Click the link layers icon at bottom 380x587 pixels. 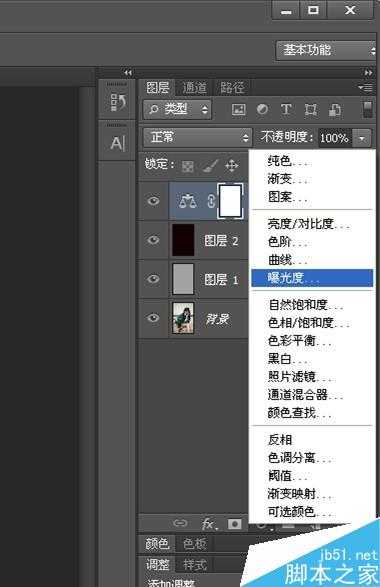[x=180, y=523]
